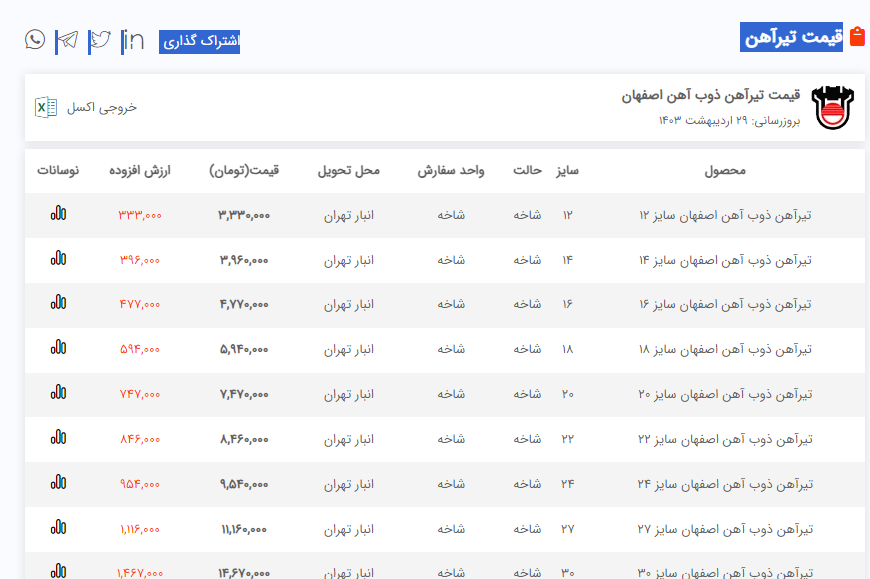
Task: Click the قیمت(تومان) column header
Action: 244,170
